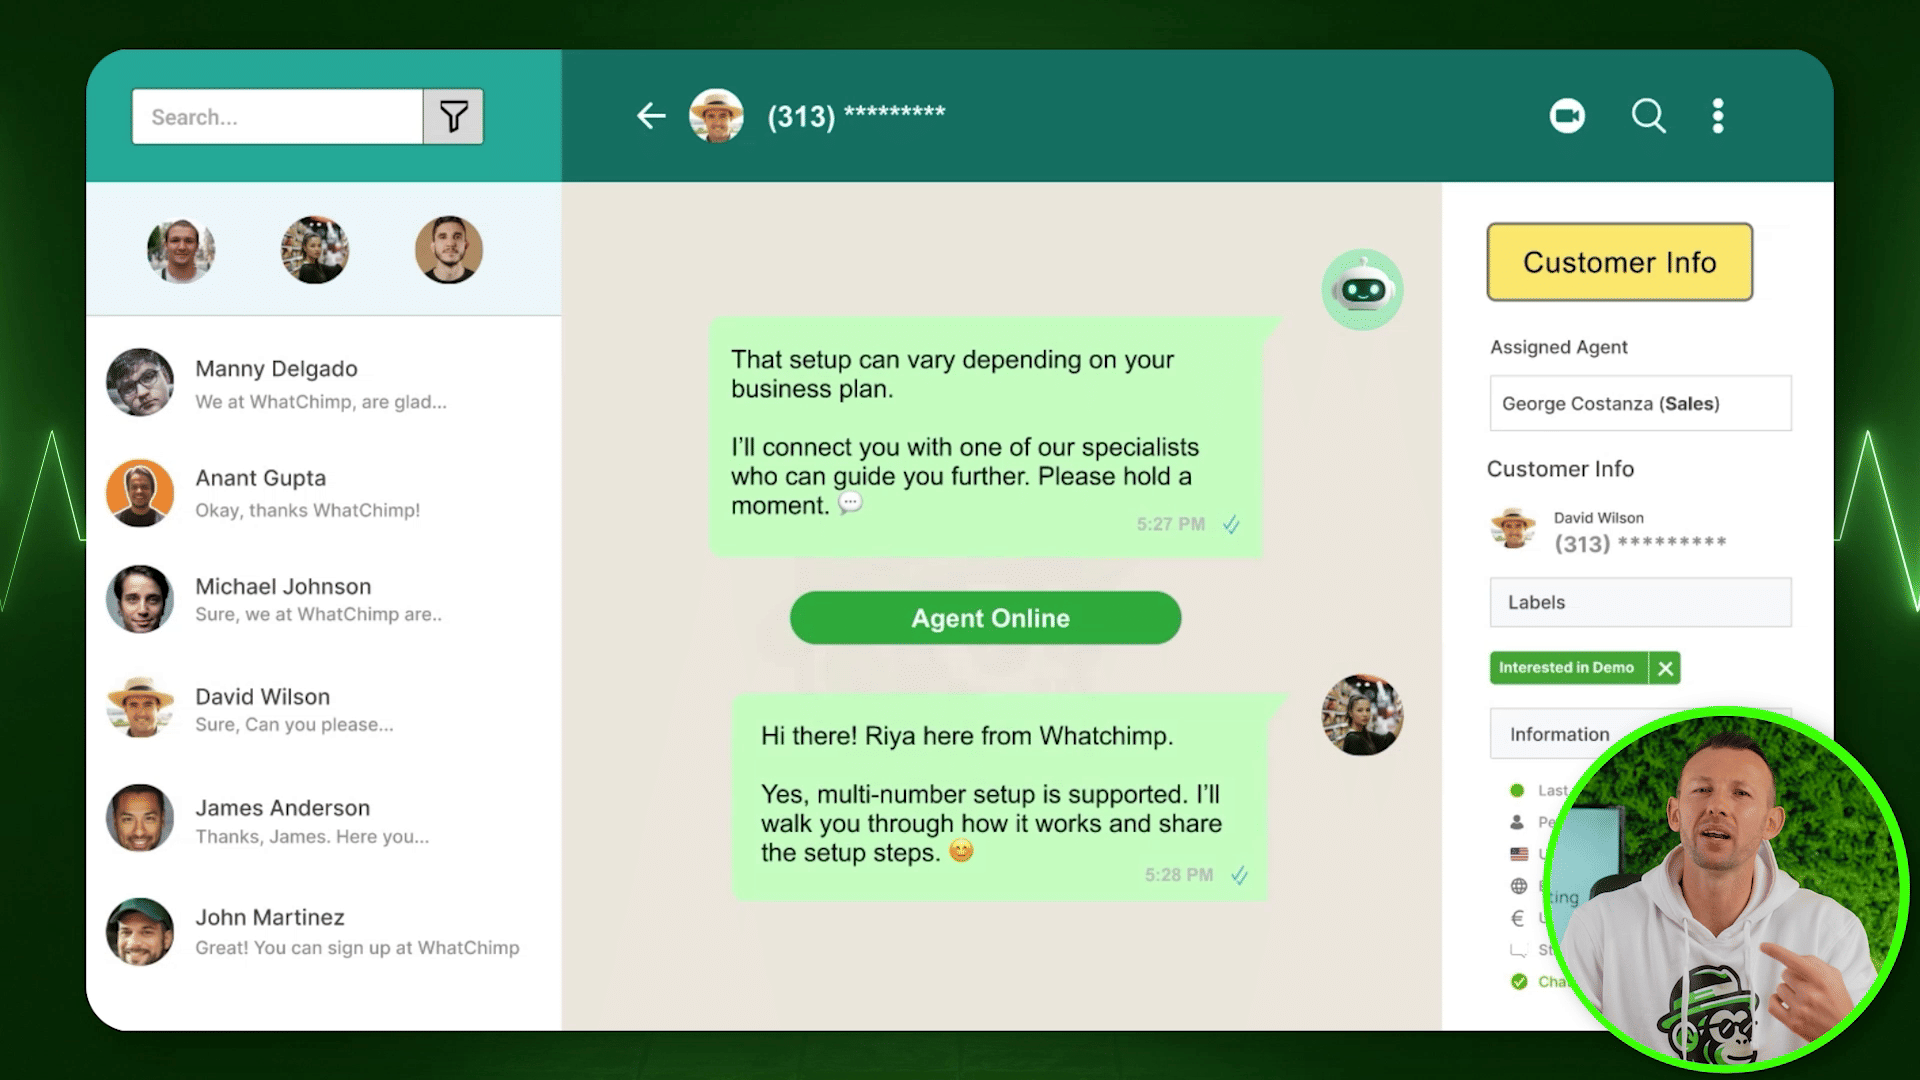Click the filter funnel icon beside search

coord(453,117)
